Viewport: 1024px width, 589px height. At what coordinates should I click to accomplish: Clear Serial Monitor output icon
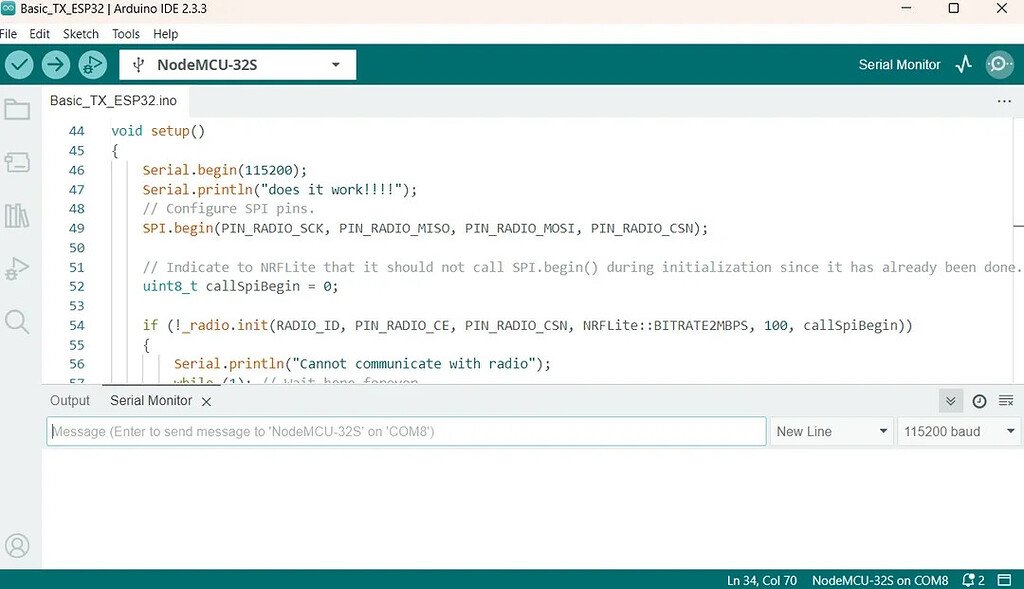[1006, 401]
